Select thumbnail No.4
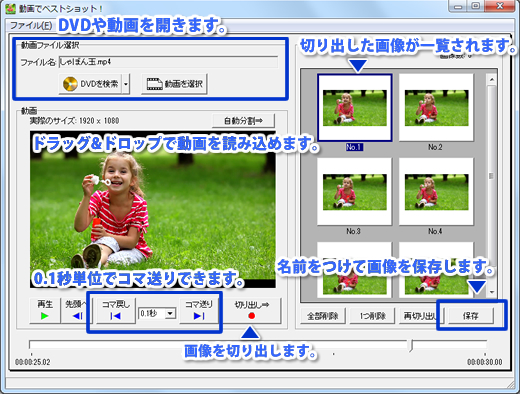Screen dimensions: 520x394 click(x=436, y=192)
